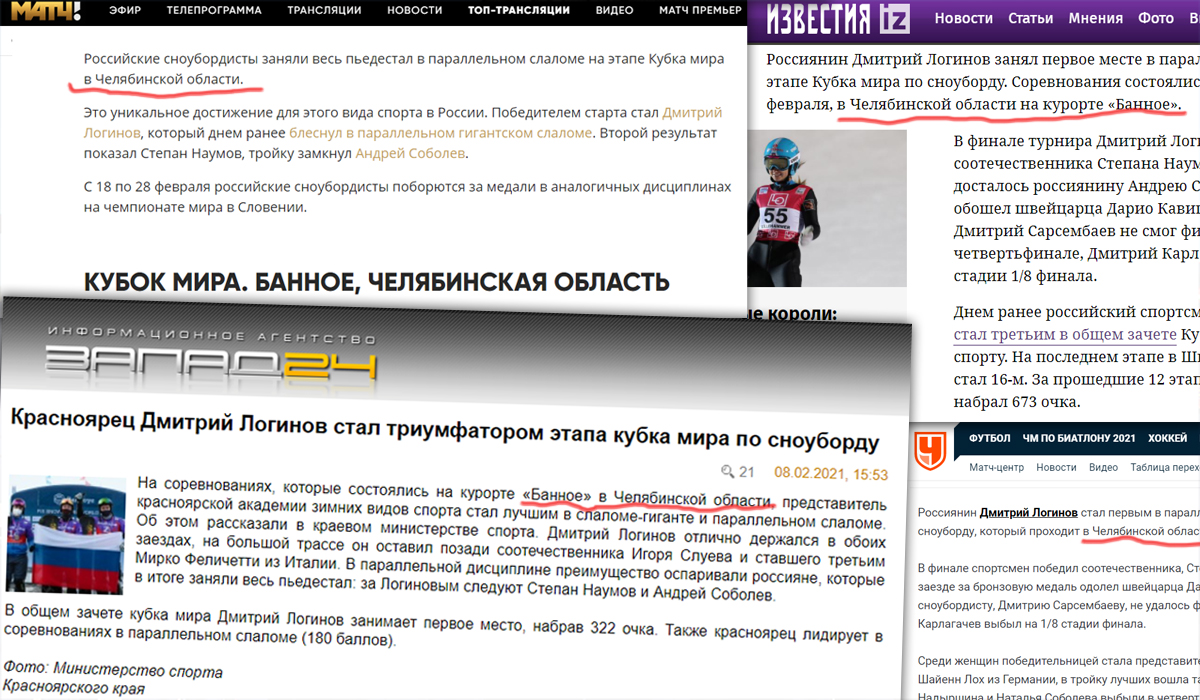Open ВИДЕО in the Матч! navigation

pos(614,10)
